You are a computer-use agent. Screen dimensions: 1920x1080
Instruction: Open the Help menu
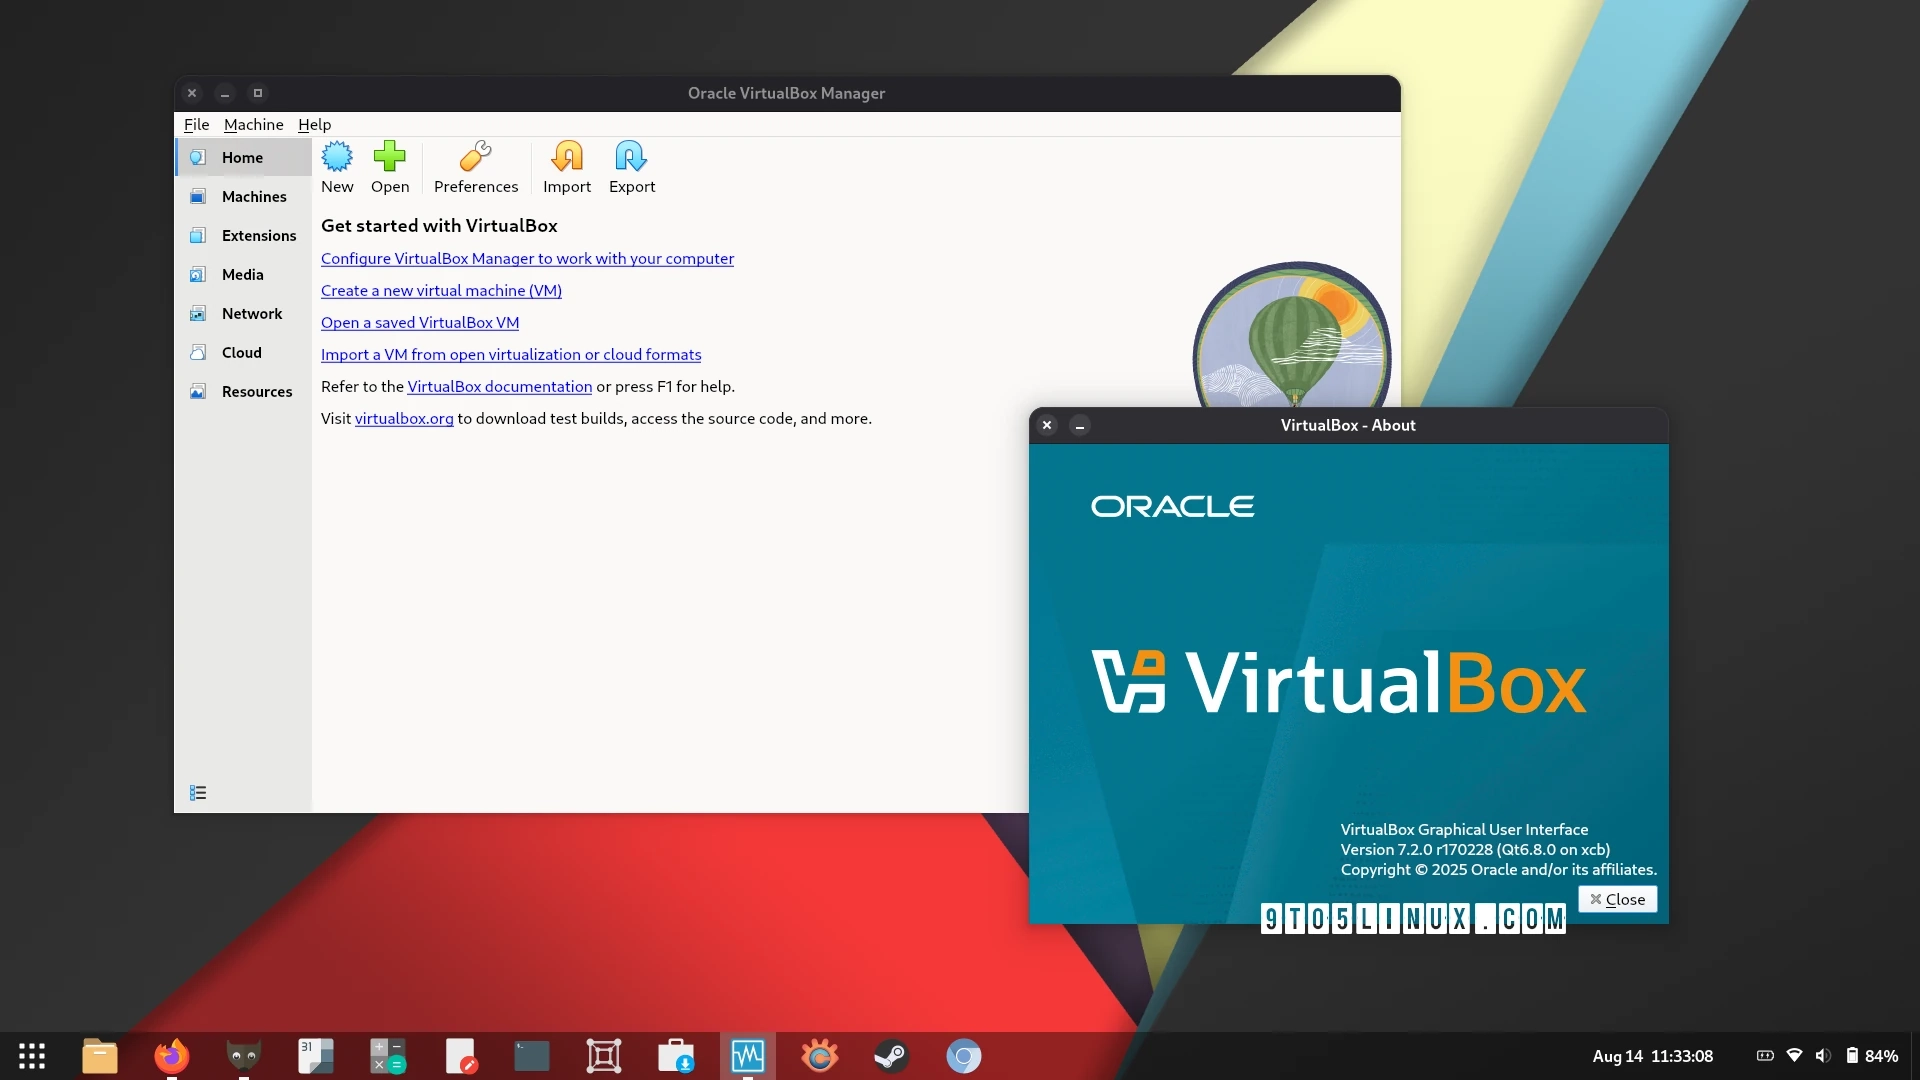coord(314,124)
